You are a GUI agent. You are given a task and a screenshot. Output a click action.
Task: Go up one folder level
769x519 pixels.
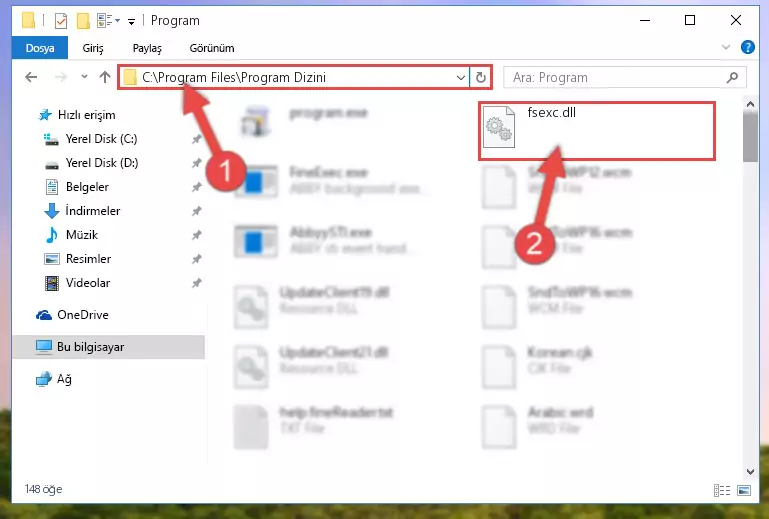104,77
